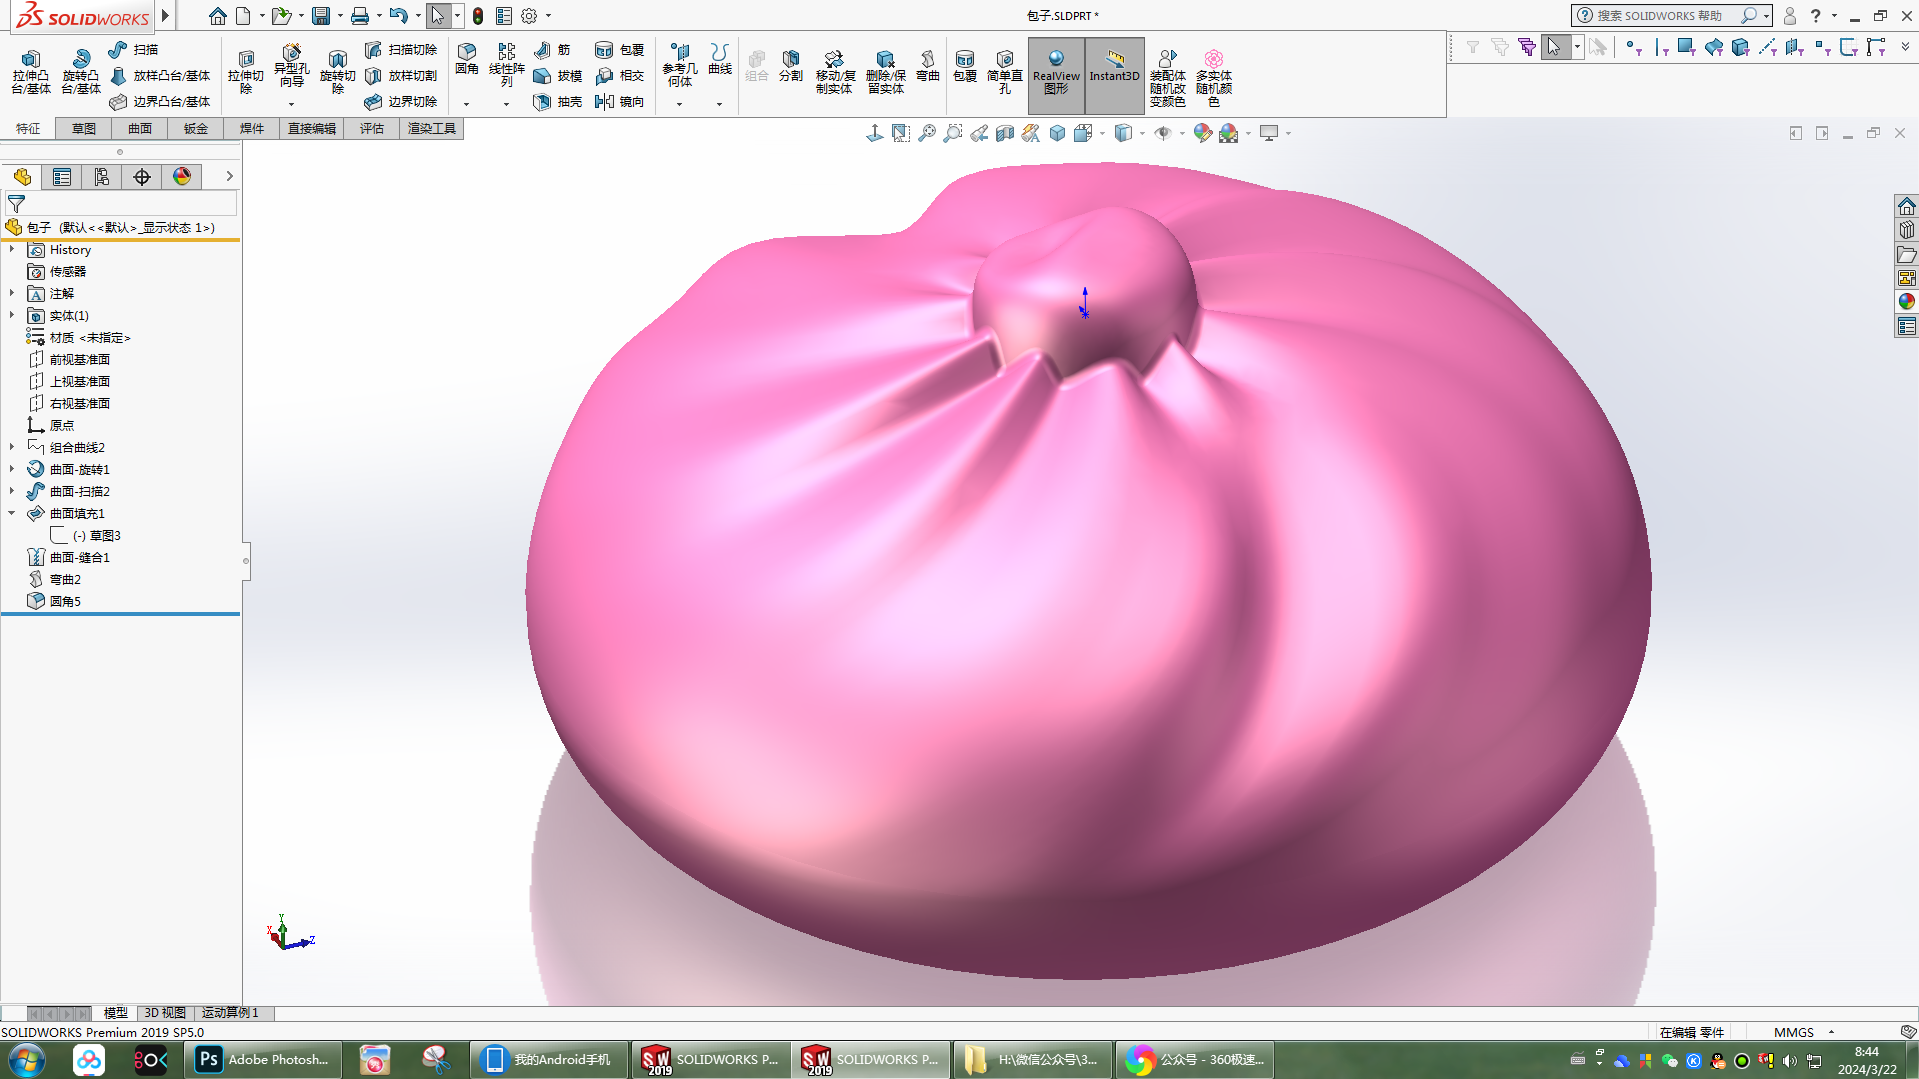The width and height of the screenshot is (1919, 1079).
Task: Click the SOLIDWORKS help search field
Action: 1665,16
